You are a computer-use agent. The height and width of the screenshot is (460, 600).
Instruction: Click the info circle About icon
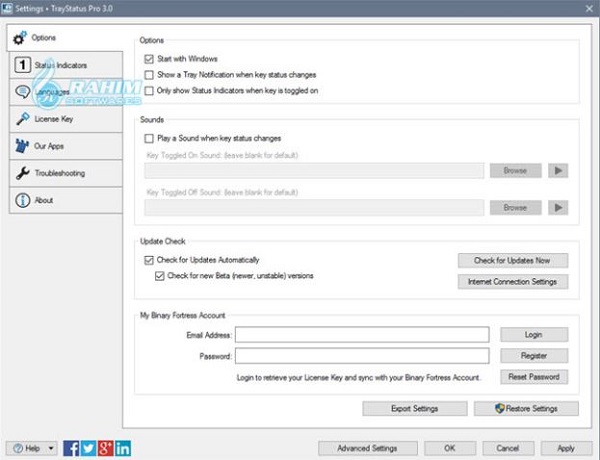23,200
